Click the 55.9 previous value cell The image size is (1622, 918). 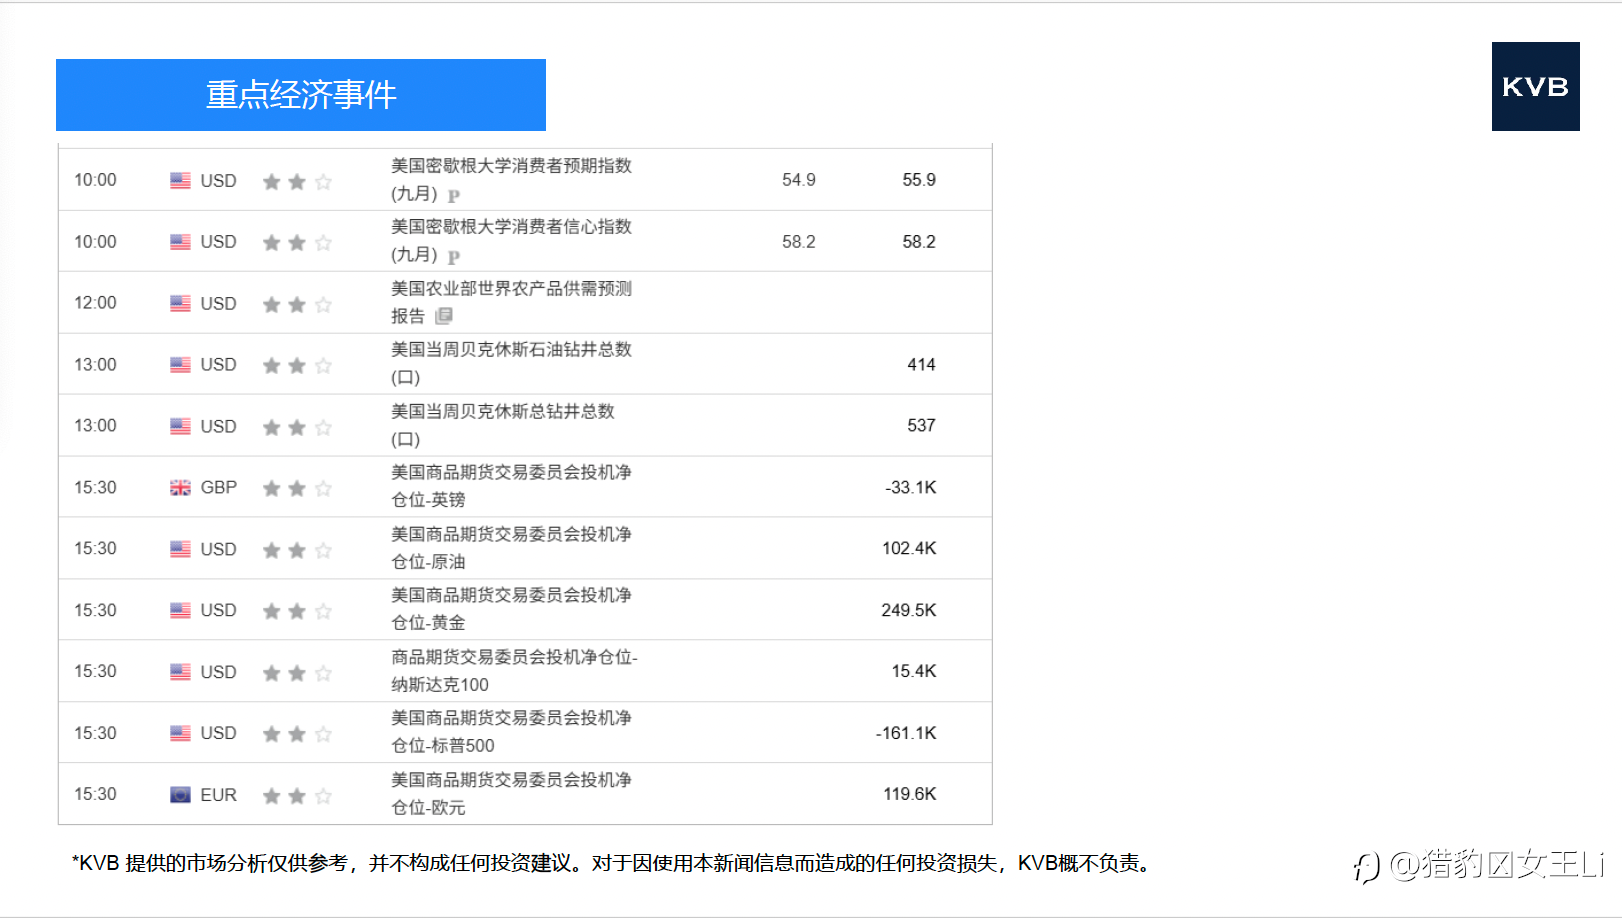pyautogui.click(x=919, y=180)
